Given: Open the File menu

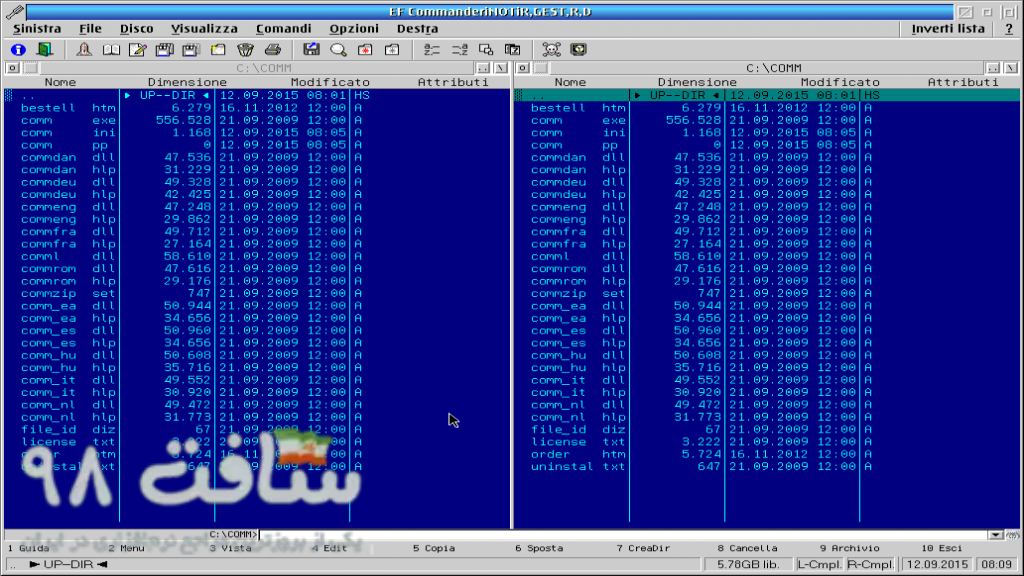Looking at the screenshot, I should pos(90,29).
